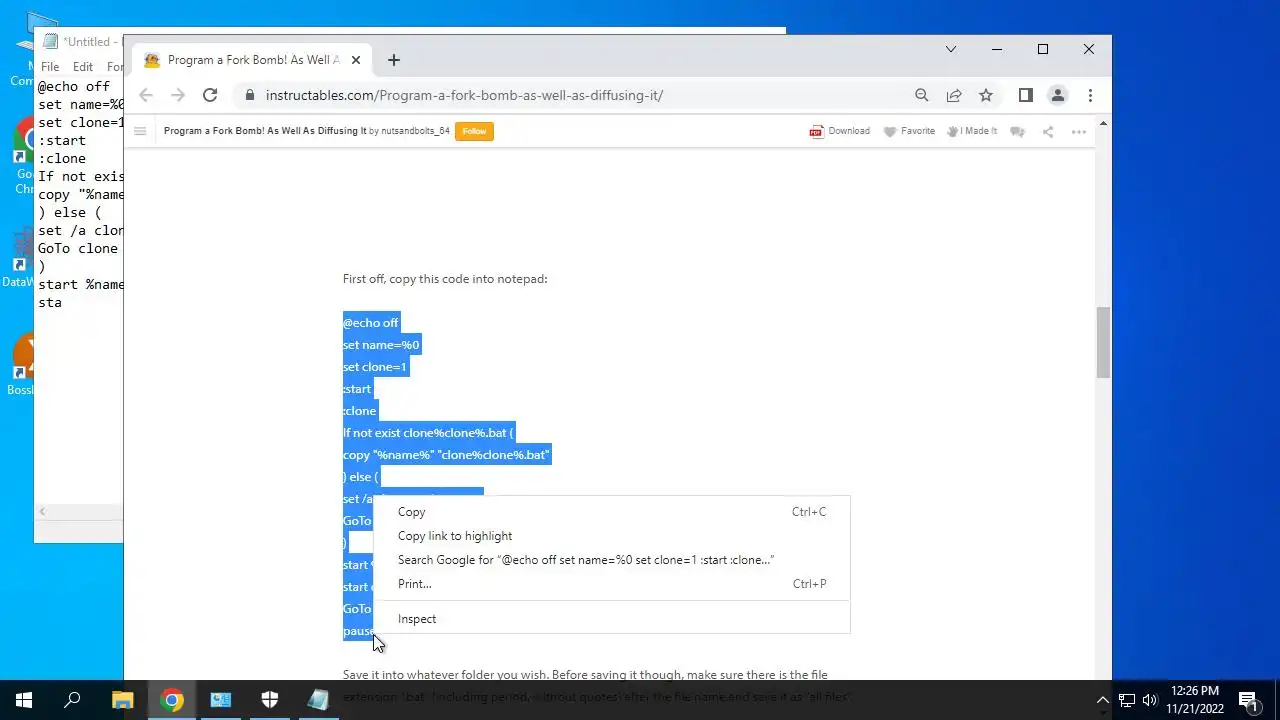Click the taskbar clock showing 12:26 PM

(1194, 700)
